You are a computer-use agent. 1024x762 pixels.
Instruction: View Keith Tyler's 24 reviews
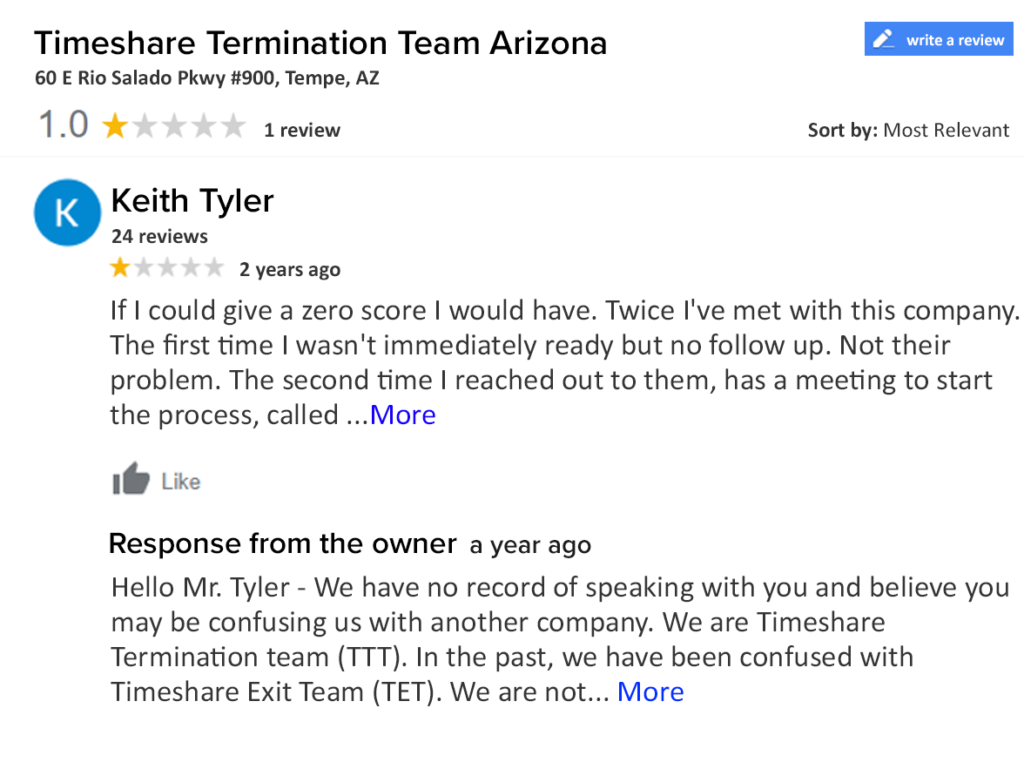click(160, 237)
